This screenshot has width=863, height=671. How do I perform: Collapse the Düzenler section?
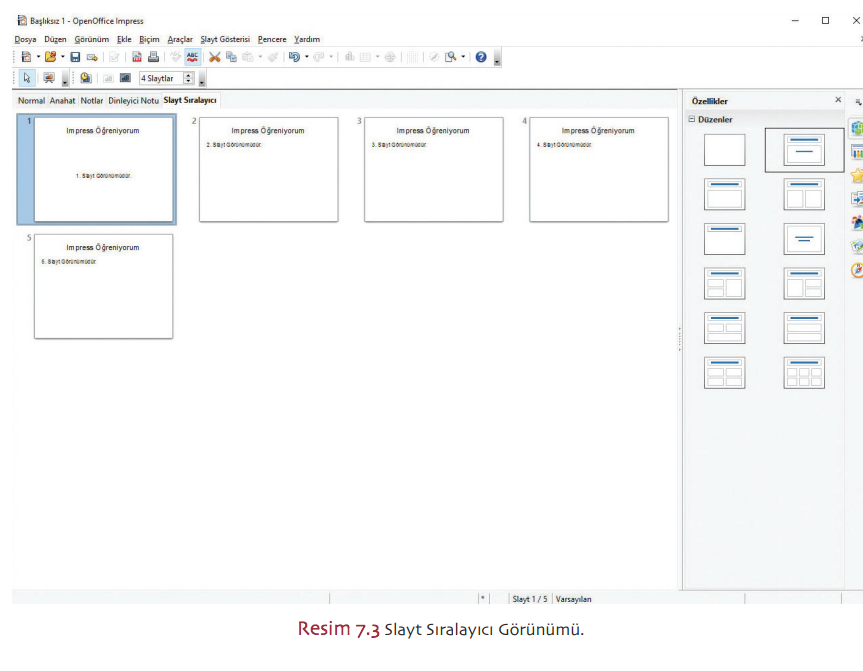691,120
